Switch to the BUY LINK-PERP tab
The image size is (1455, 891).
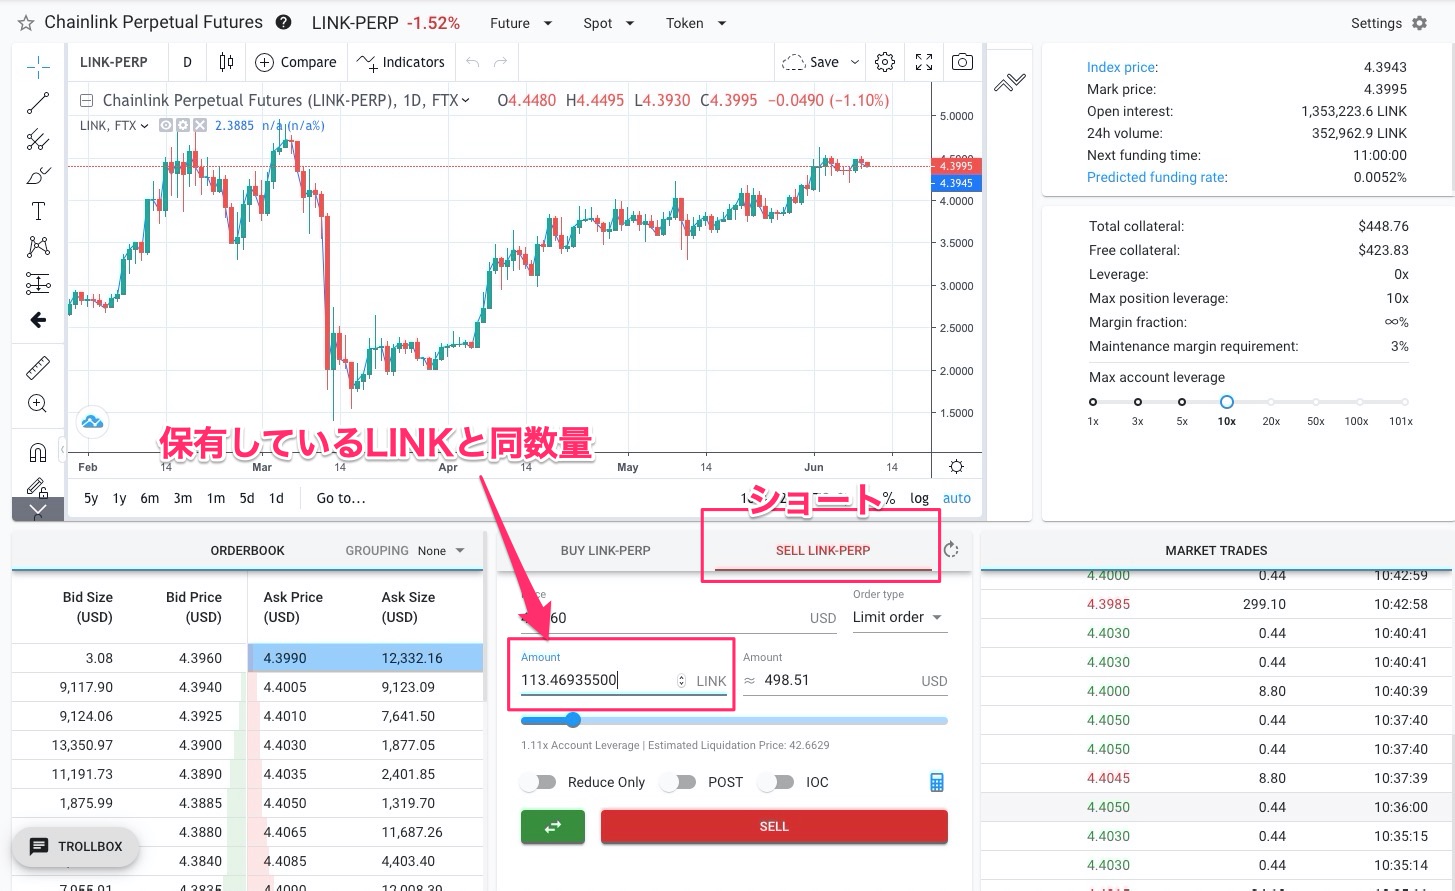605,551
